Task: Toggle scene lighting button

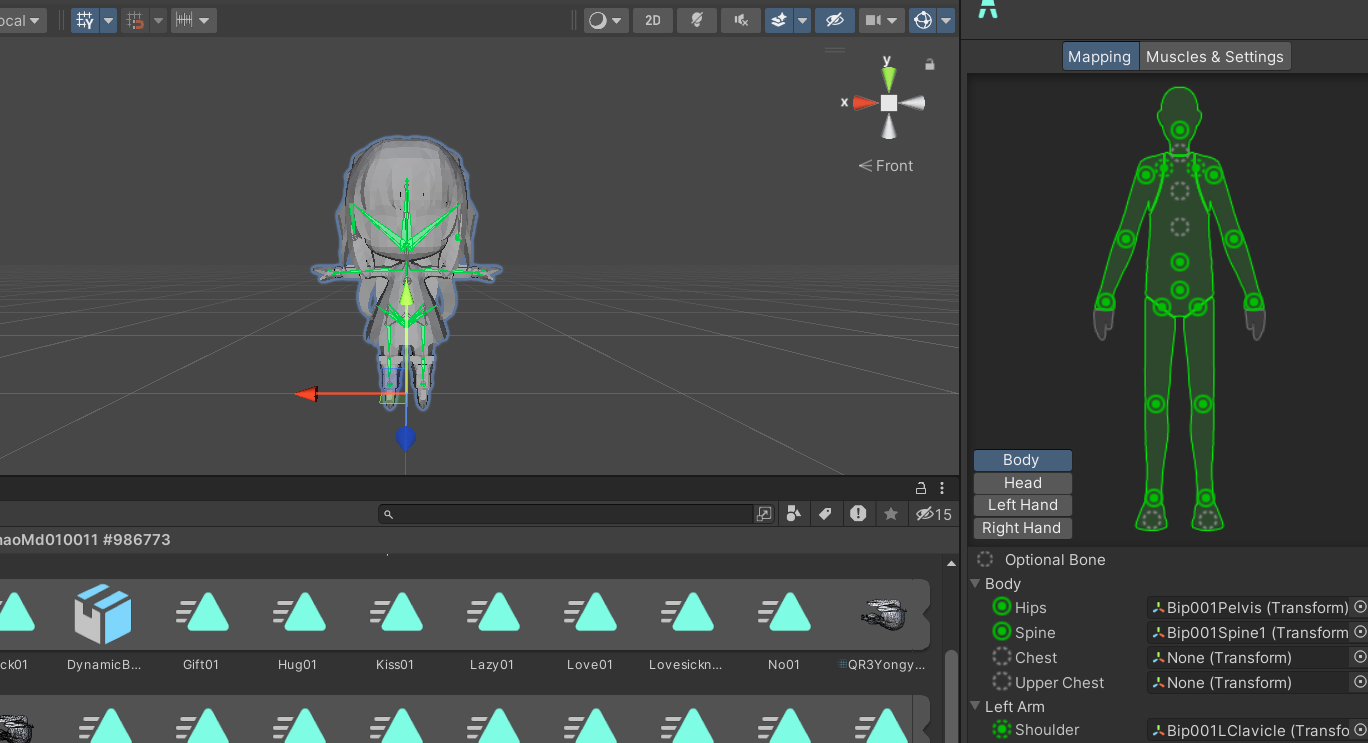Action: tap(696, 20)
